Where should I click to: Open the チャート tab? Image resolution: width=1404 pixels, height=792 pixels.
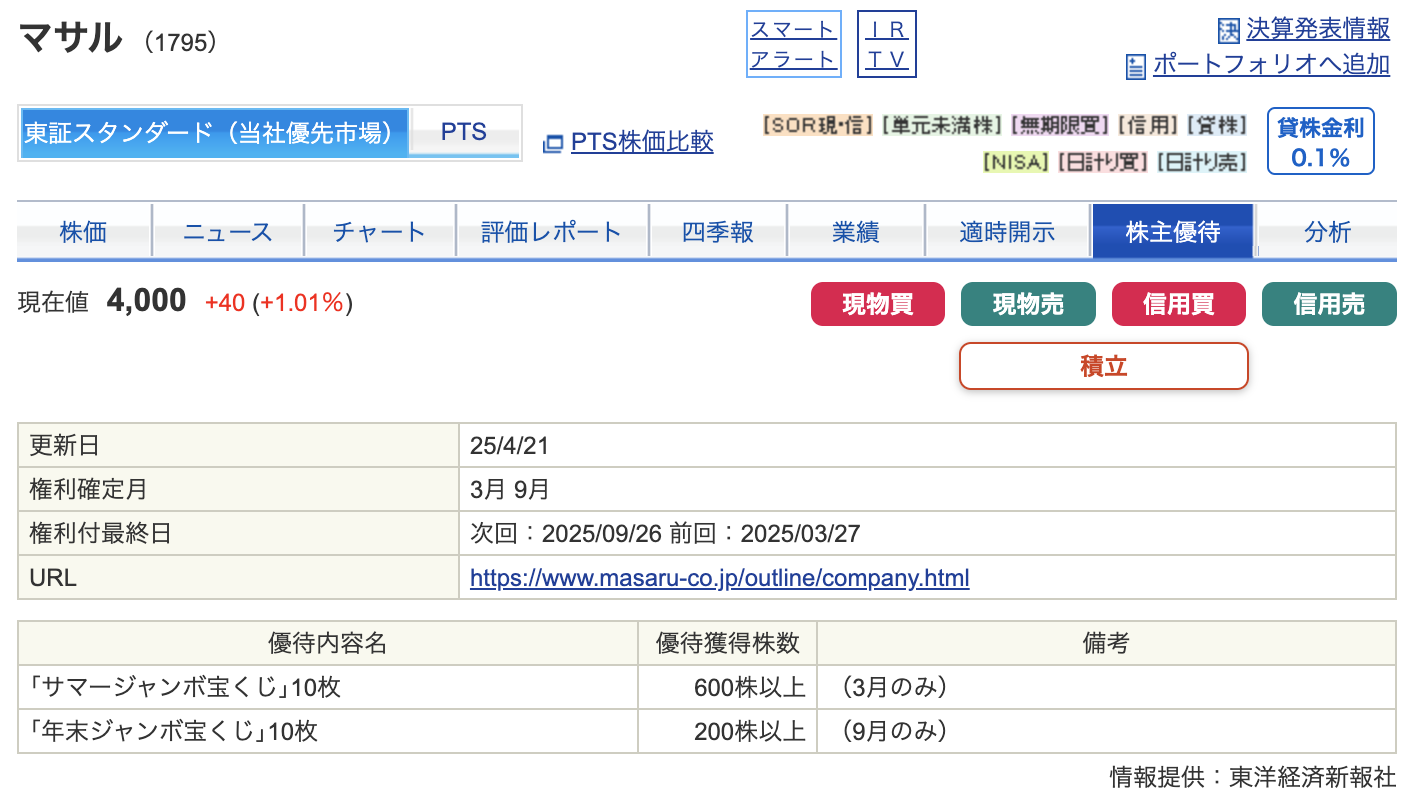[380, 232]
